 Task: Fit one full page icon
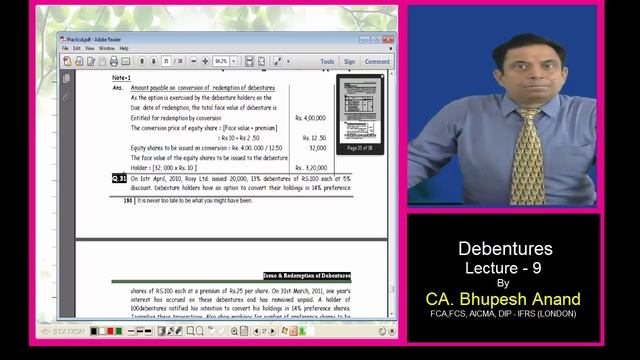click(261, 61)
